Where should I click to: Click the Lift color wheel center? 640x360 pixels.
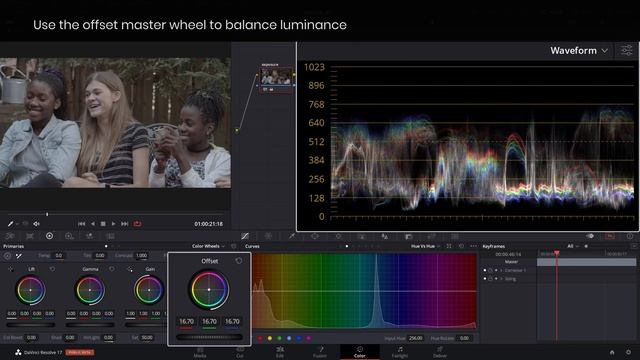[31, 290]
